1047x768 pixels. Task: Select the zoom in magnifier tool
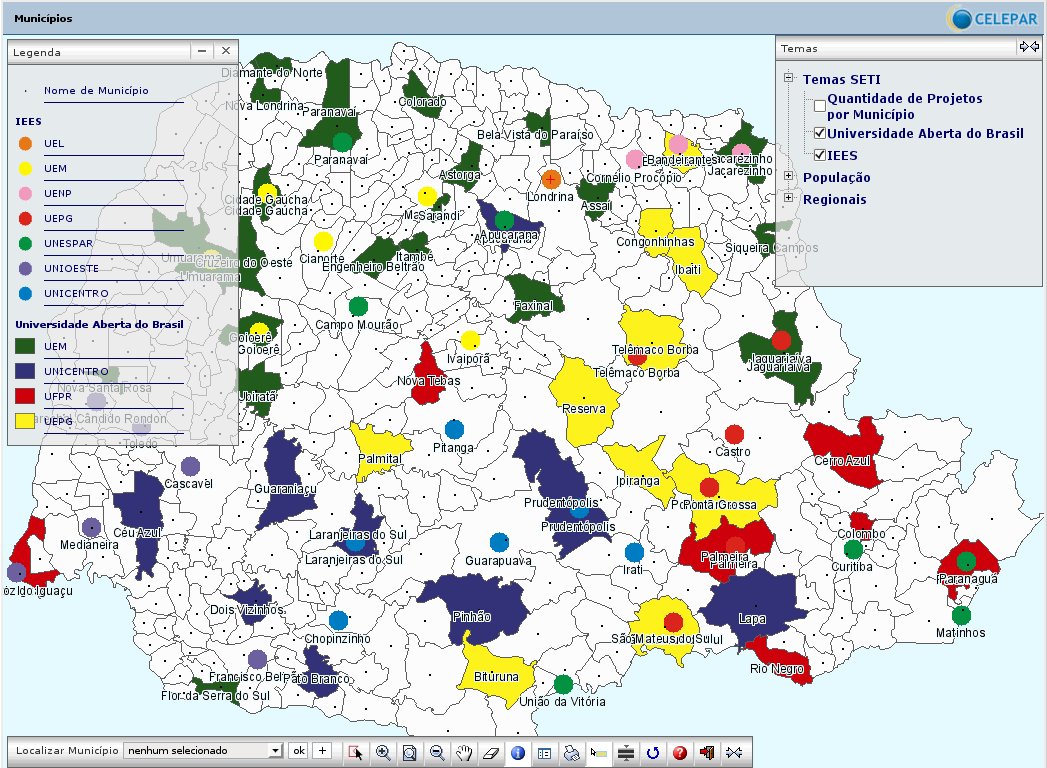pyautogui.click(x=382, y=752)
